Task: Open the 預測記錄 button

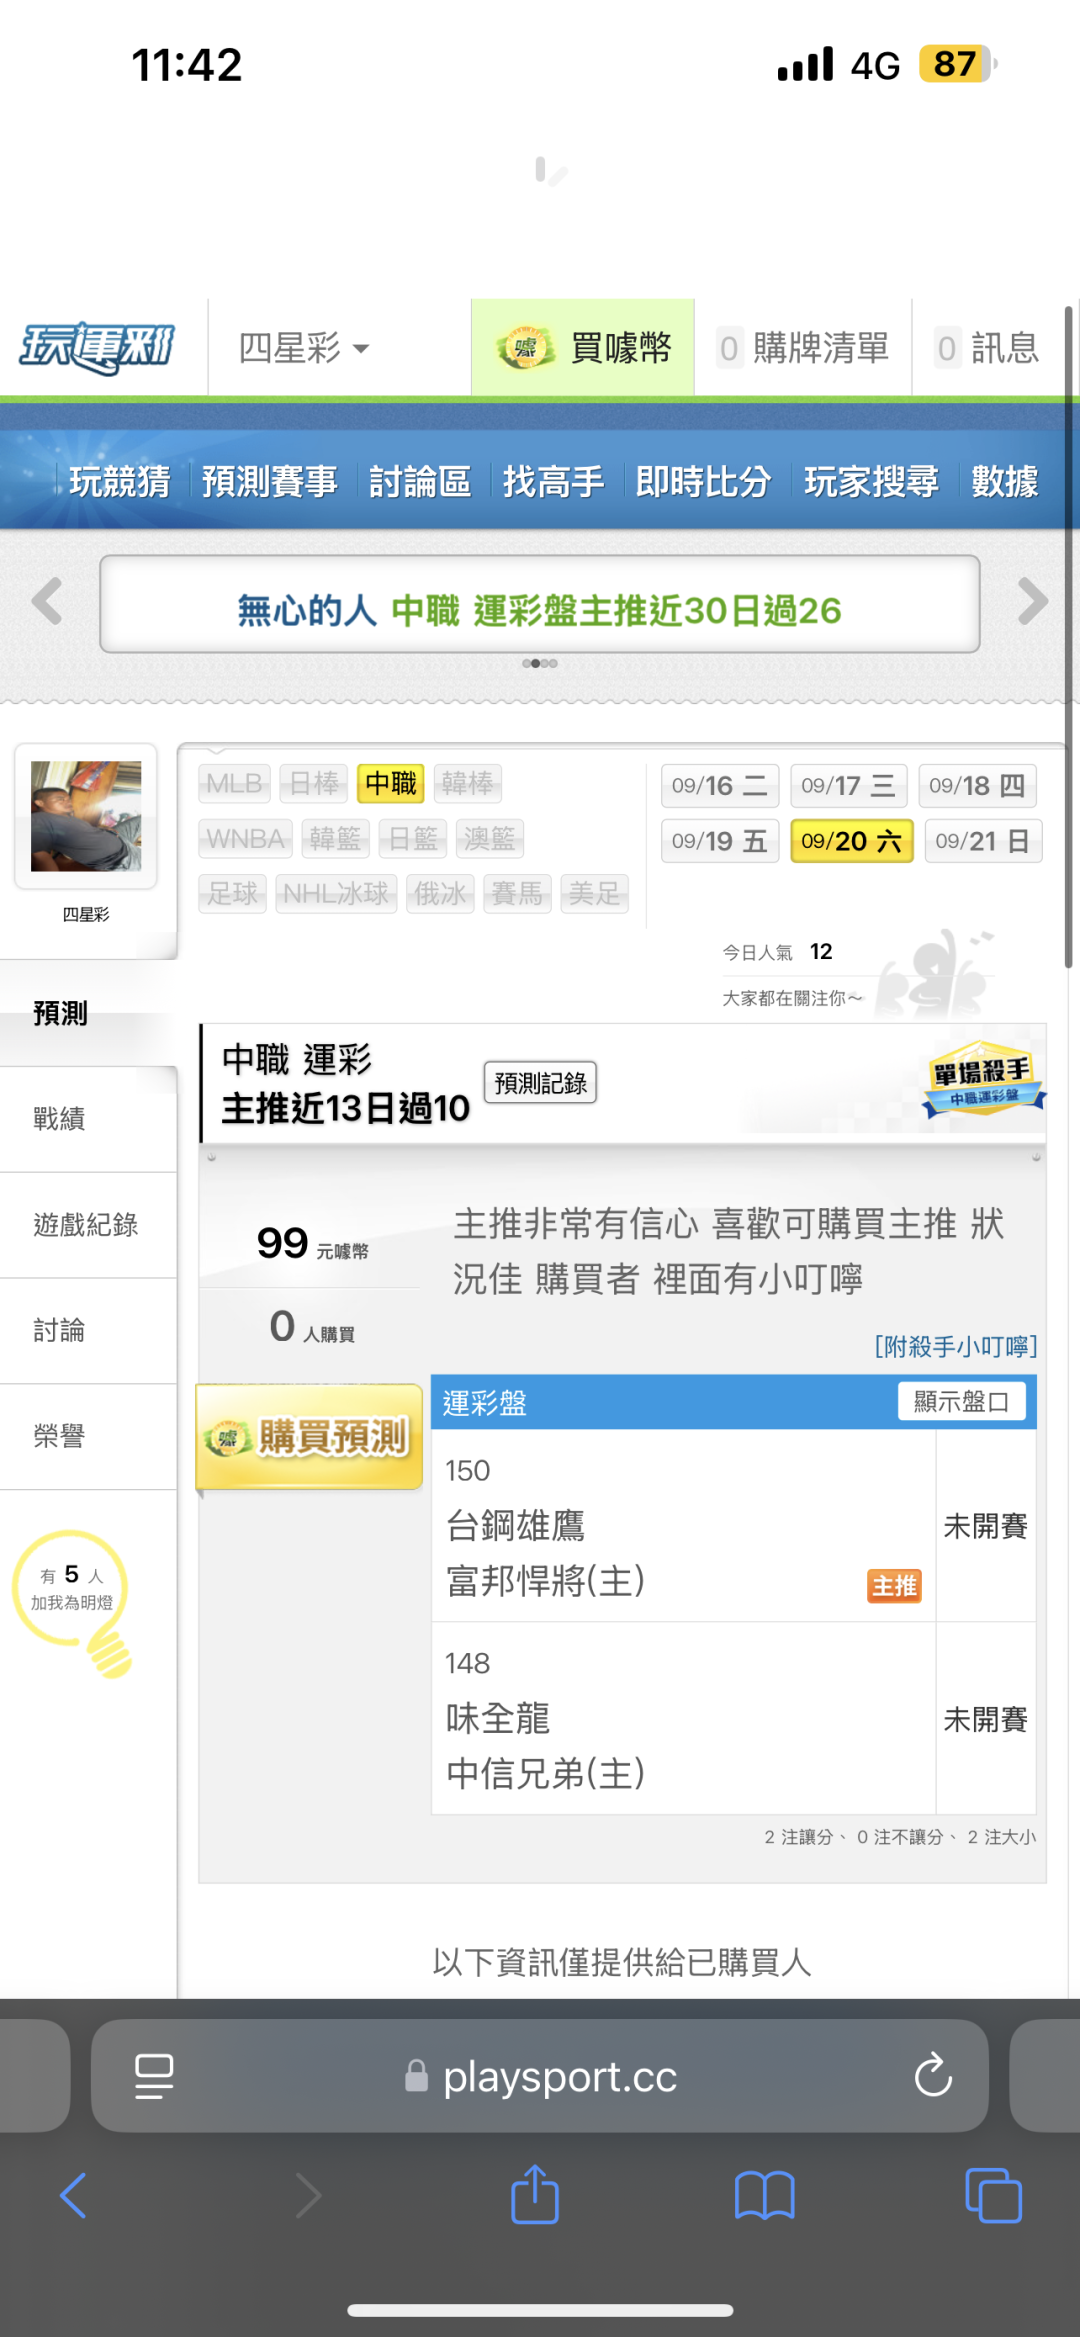Action: coord(540,1083)
